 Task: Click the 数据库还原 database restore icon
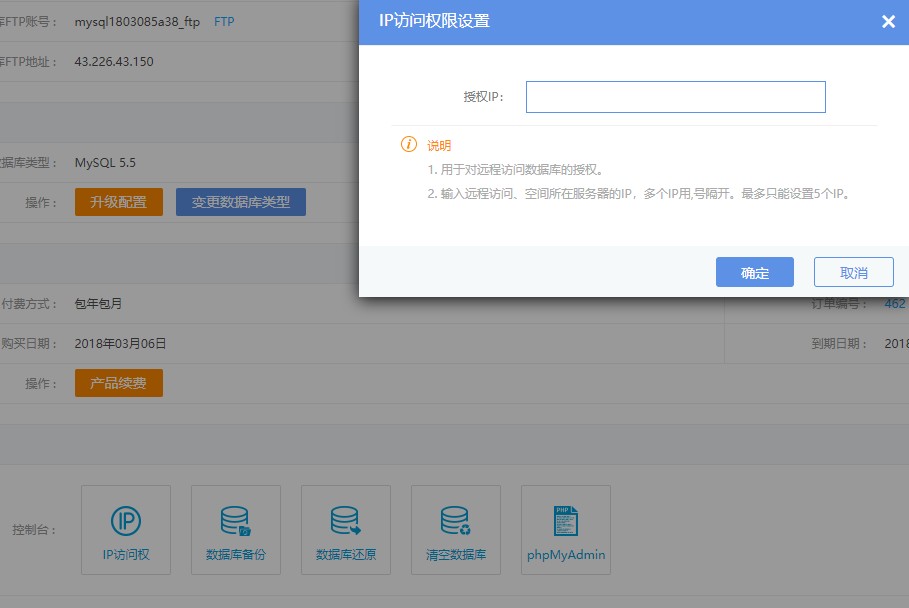tap(345, 521)
